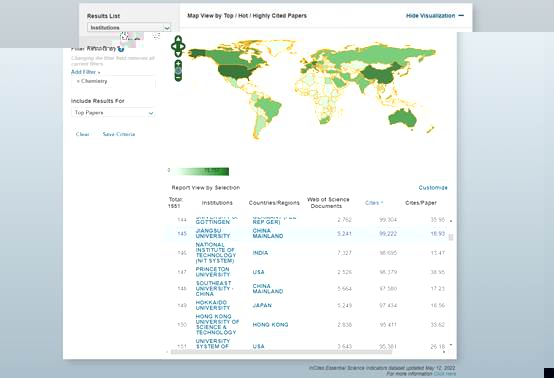The image size is (554, 378).
Task: Sort by the Cites/Paper column header
Action: 421,203
